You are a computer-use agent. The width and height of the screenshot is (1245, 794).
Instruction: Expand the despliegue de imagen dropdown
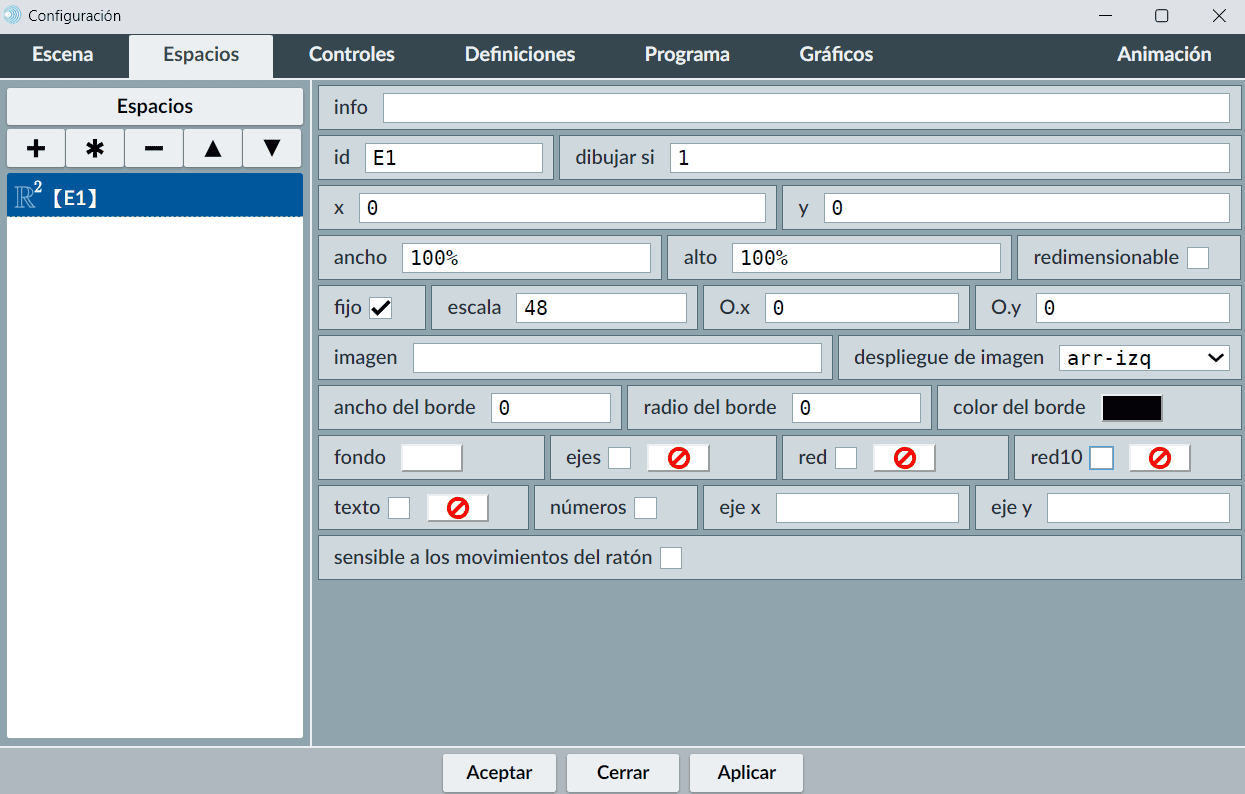point(1144,358)
